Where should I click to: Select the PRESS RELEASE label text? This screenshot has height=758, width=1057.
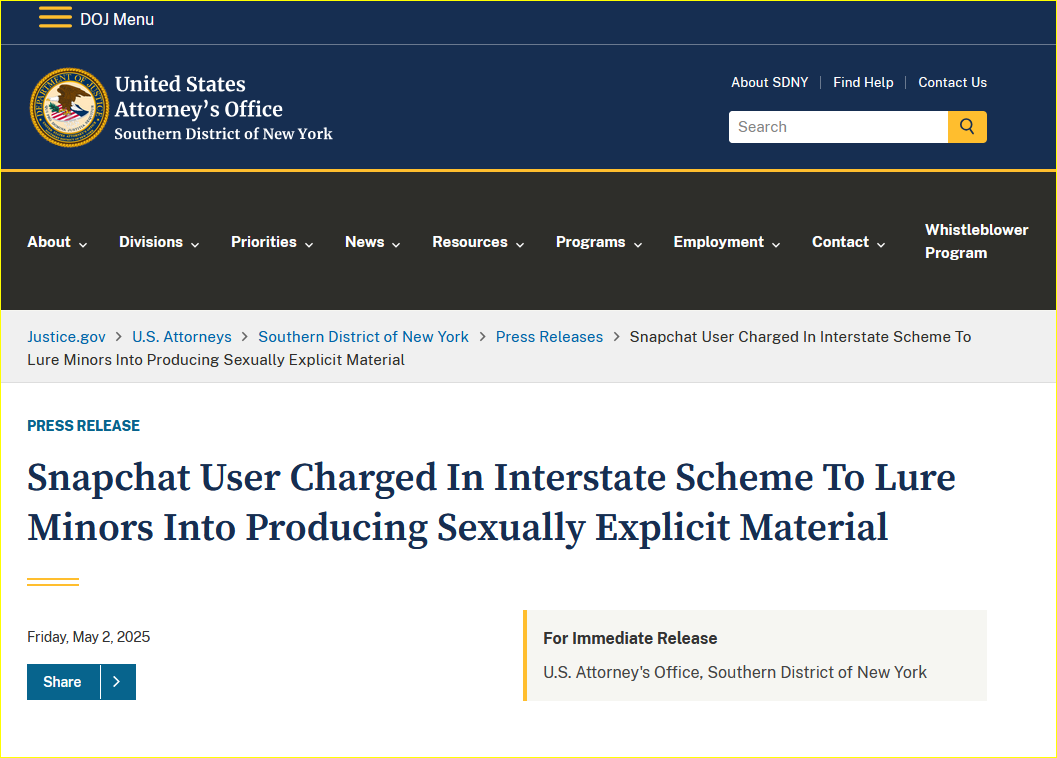click(x=84, y=426)
